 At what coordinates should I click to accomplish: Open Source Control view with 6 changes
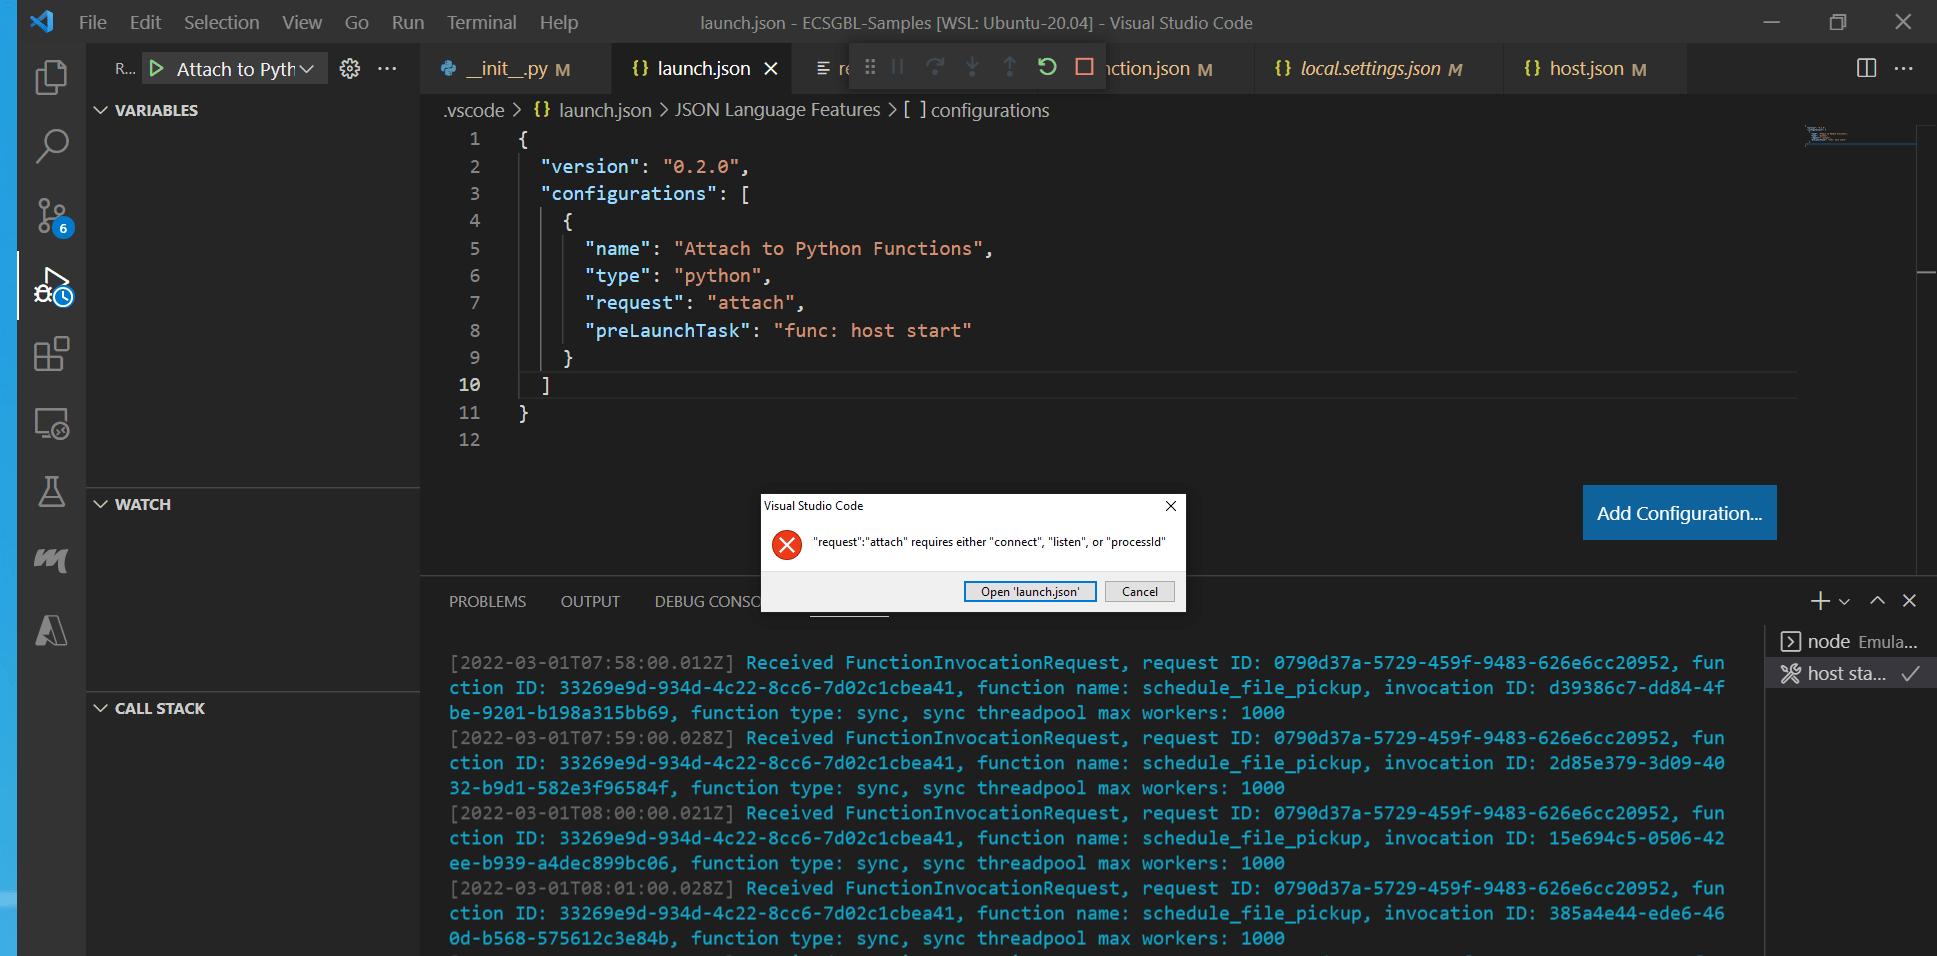pyautogui.click(x=51, y=215)
